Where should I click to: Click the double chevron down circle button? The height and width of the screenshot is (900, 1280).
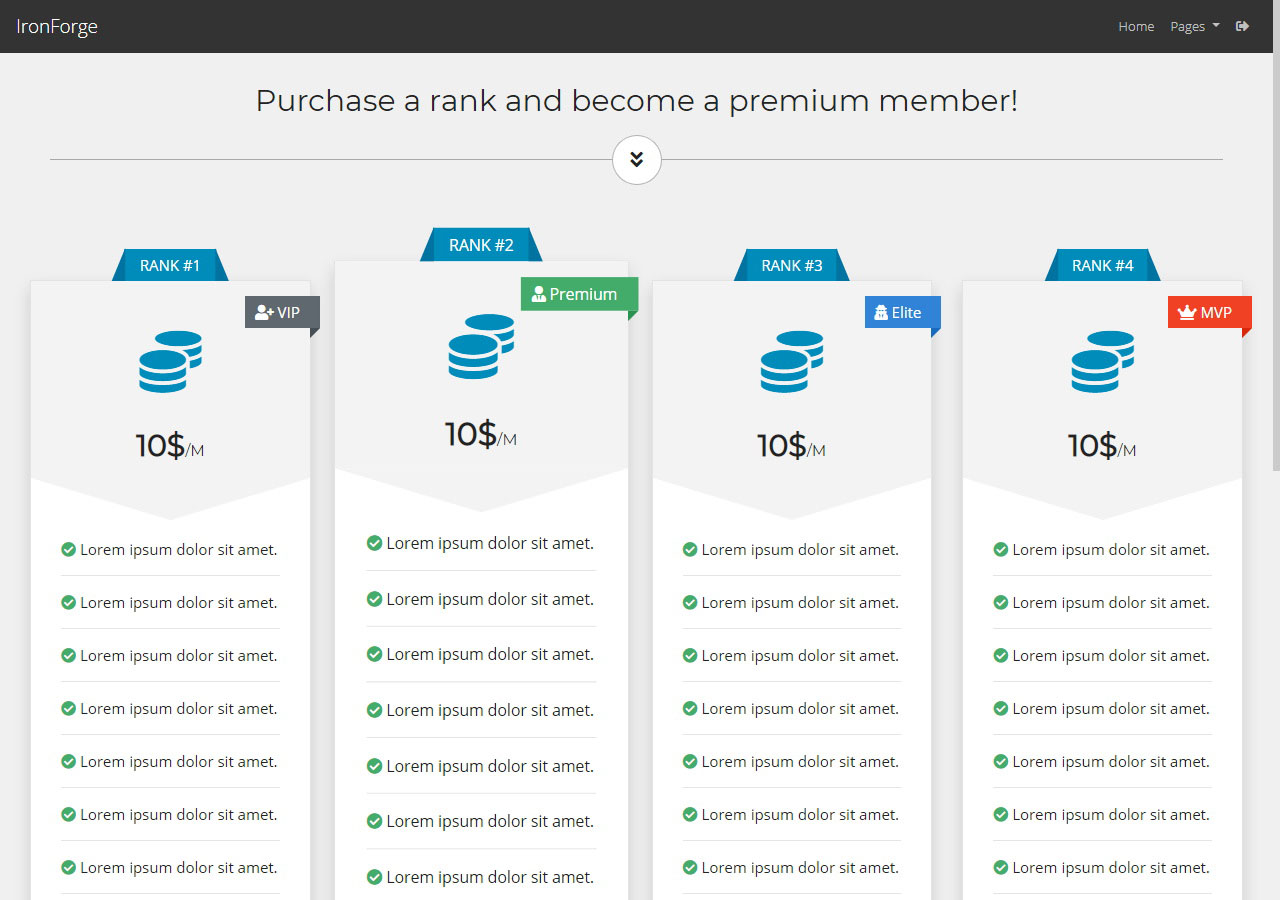tap(637, 160)
